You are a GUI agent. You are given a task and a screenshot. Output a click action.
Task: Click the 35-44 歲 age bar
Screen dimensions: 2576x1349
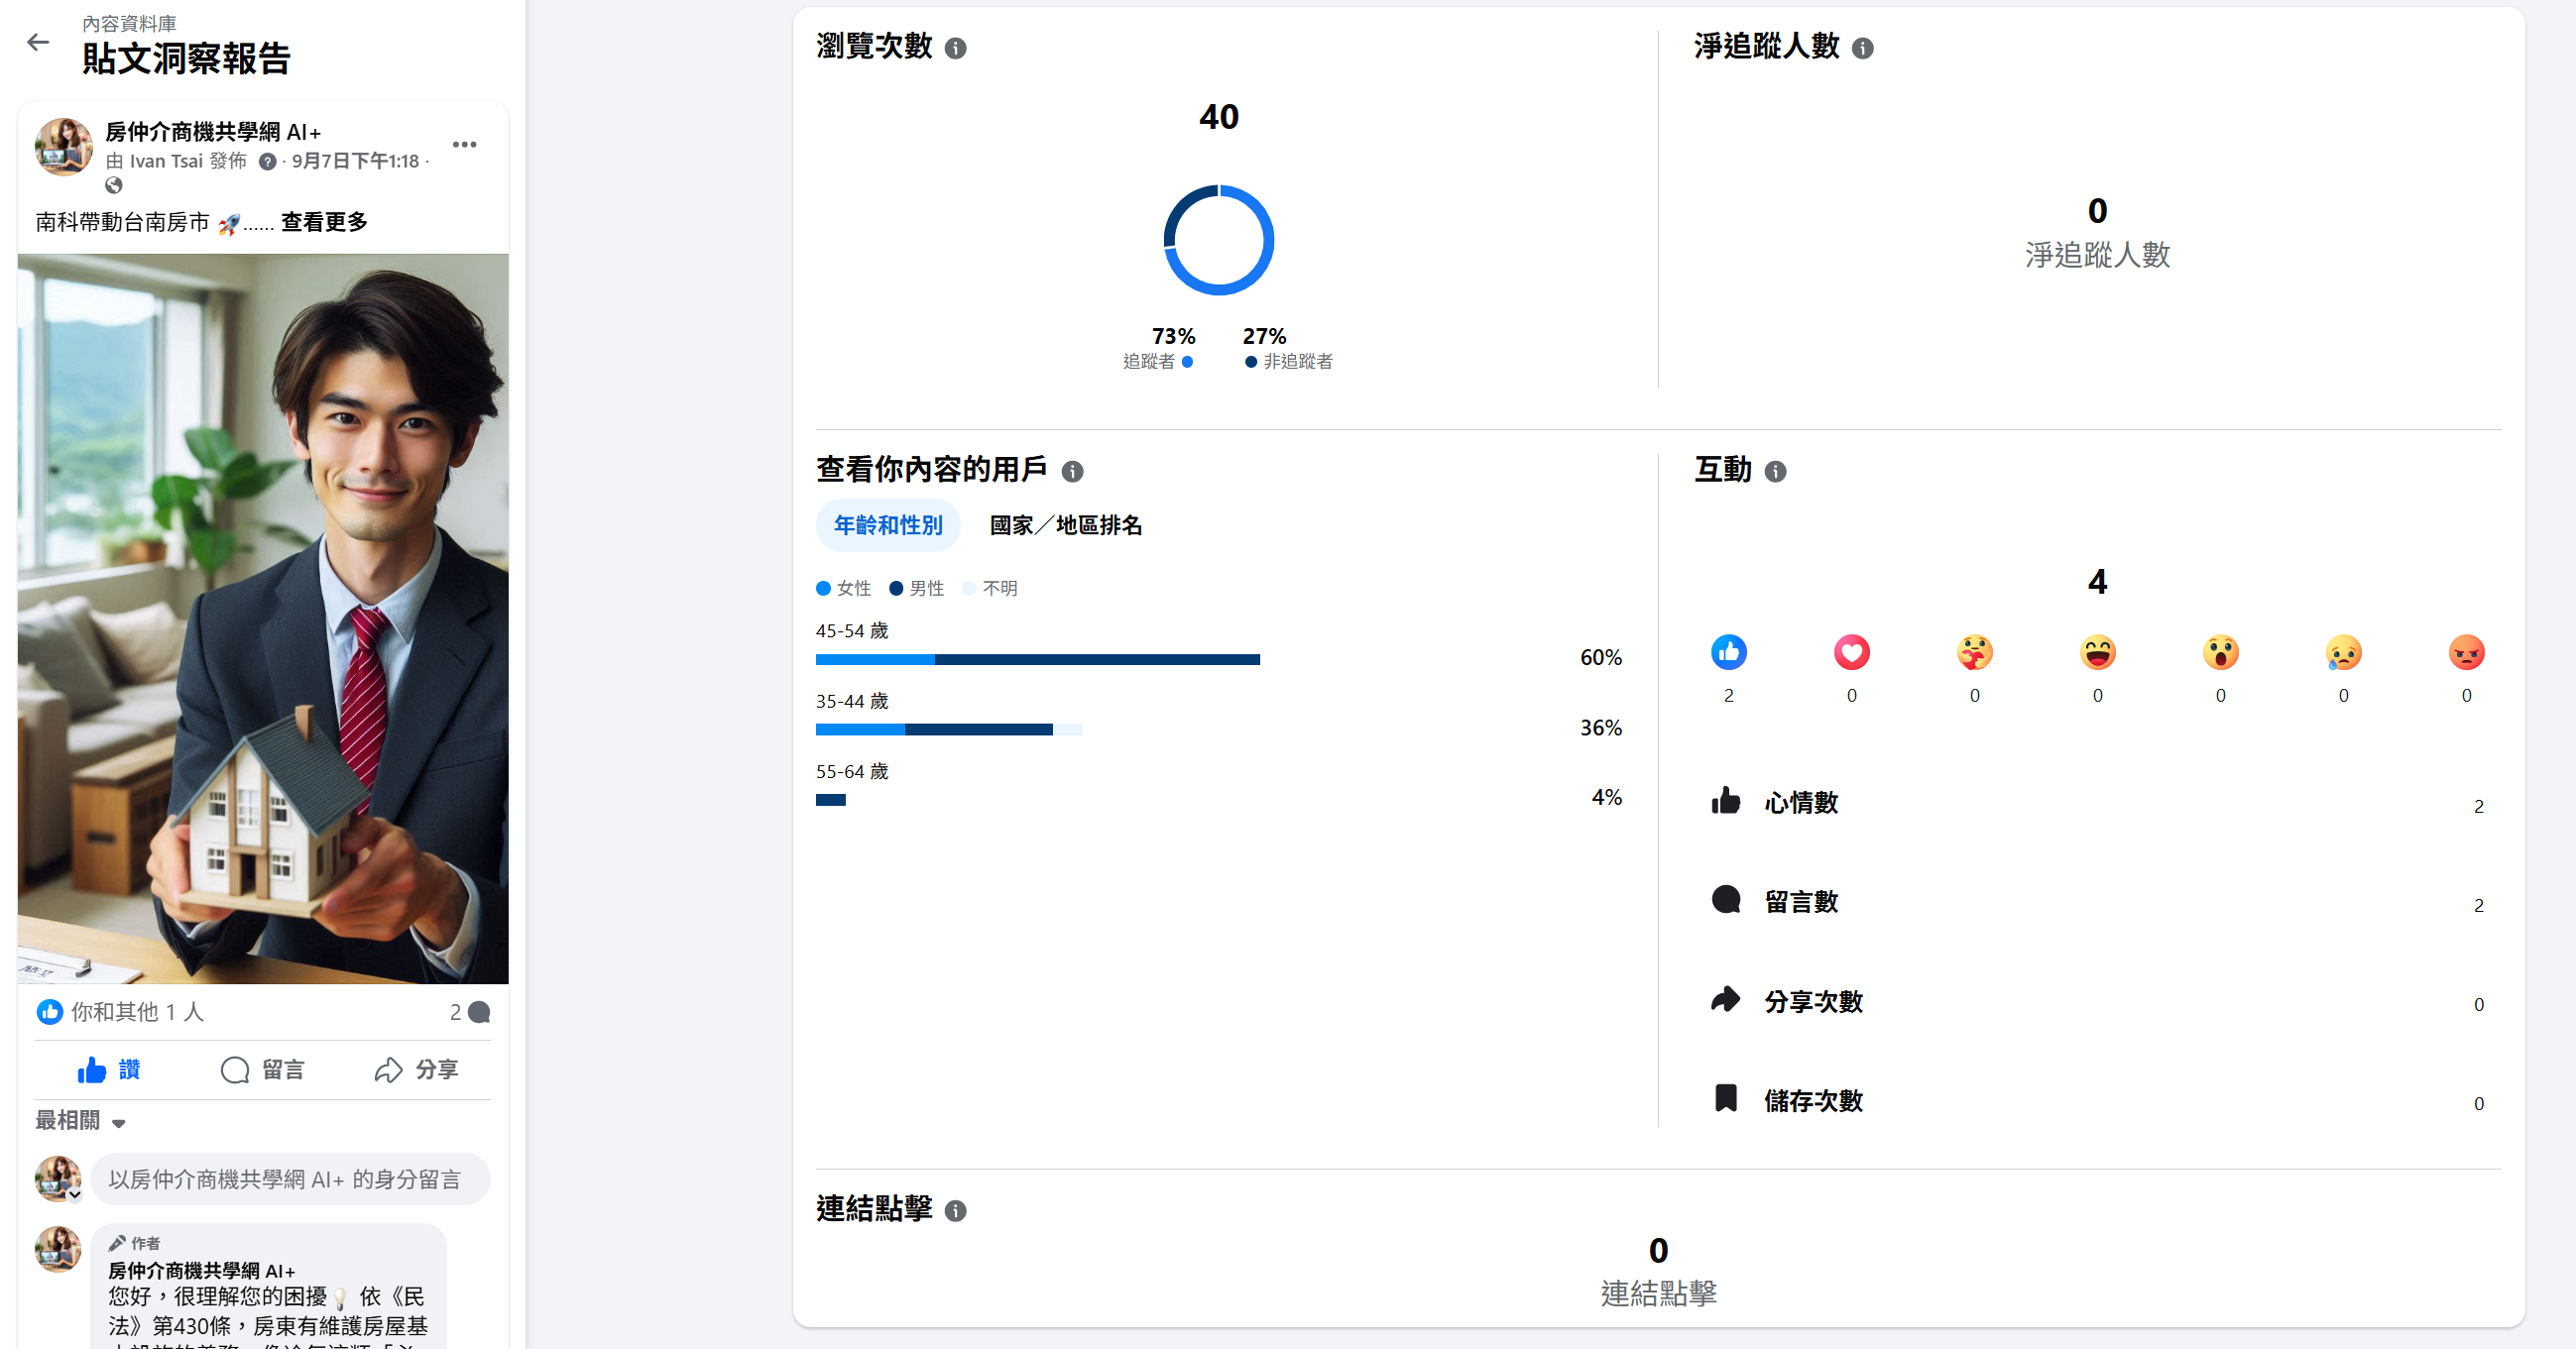tap(949, 730)
